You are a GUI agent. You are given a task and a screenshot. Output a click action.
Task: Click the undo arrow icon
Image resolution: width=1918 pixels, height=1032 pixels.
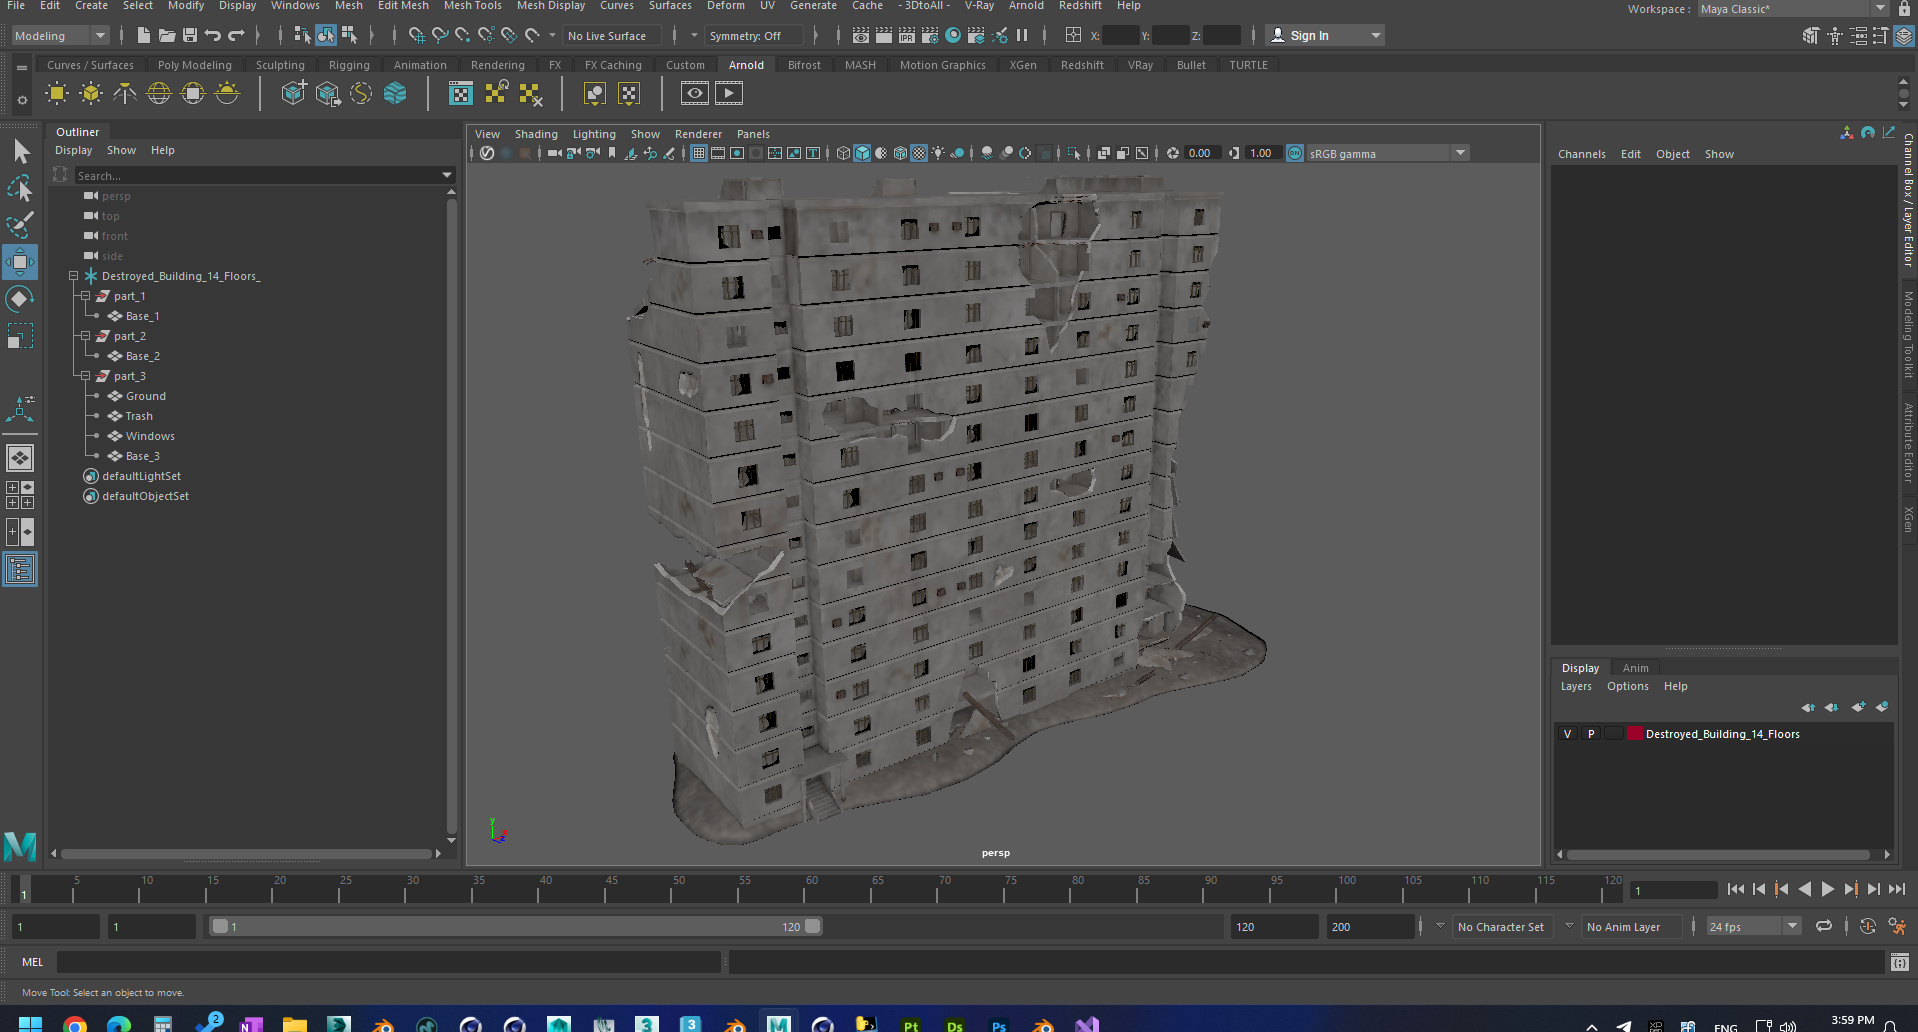tap(212, 36)
